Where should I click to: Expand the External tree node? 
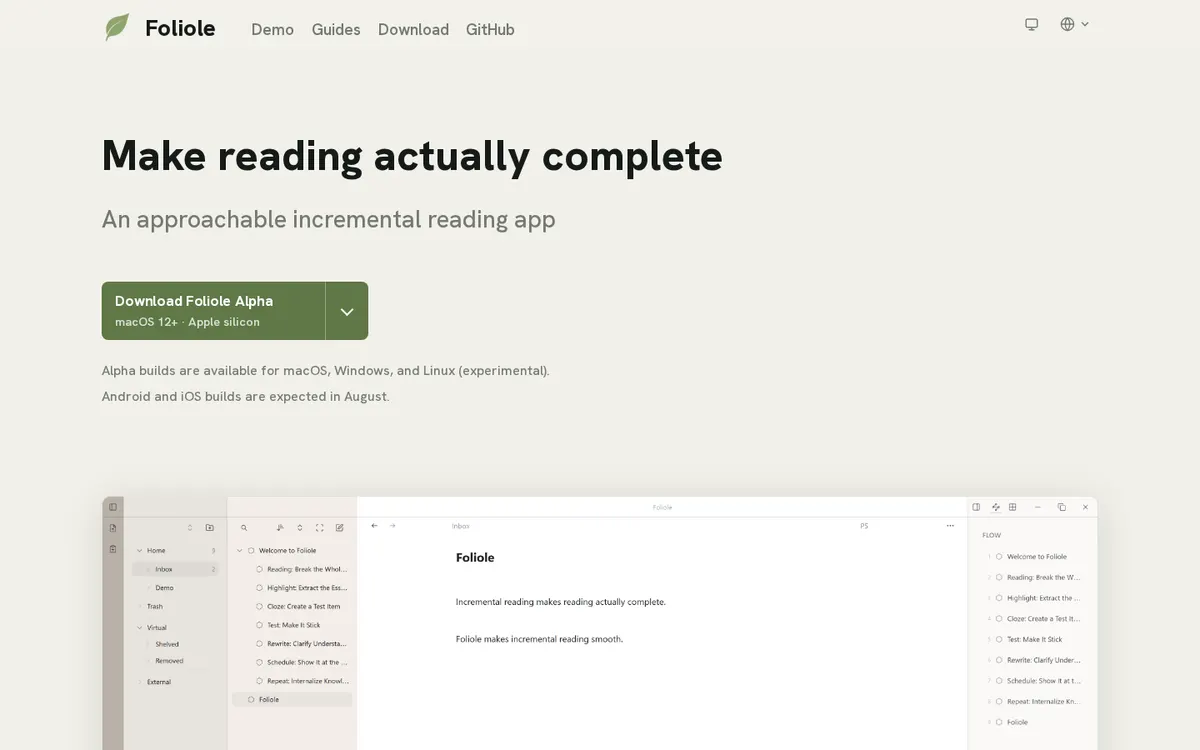click(x=139, y=682)
